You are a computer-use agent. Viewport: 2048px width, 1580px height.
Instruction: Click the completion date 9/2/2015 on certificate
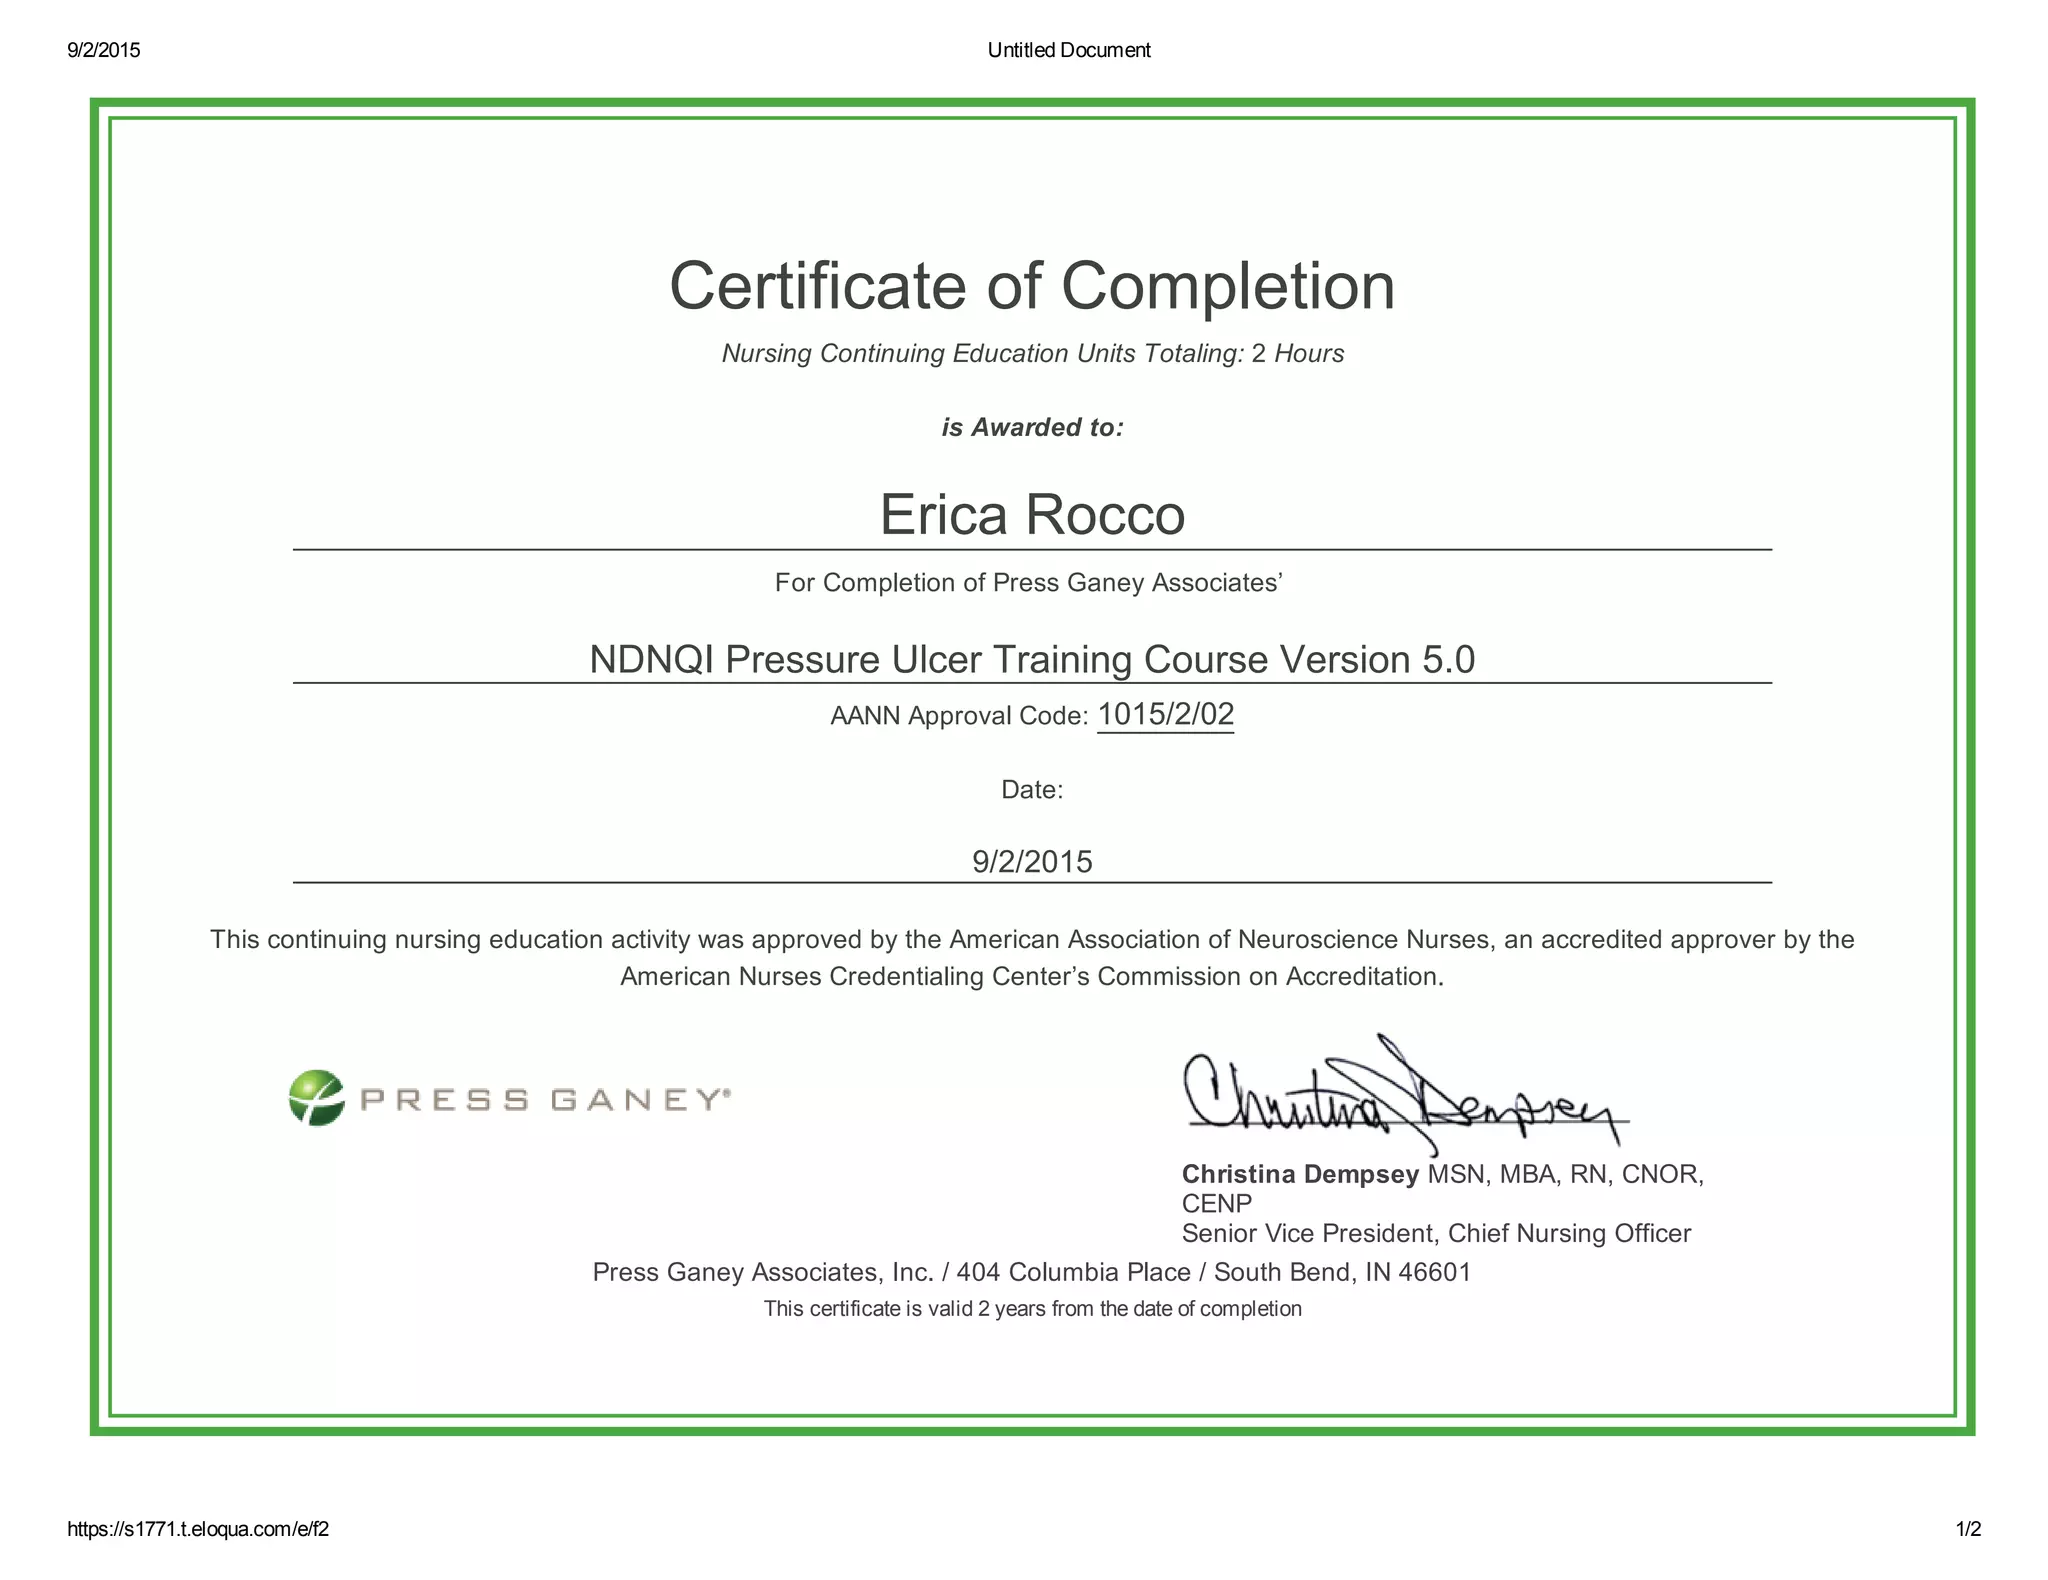point(1031,861)
